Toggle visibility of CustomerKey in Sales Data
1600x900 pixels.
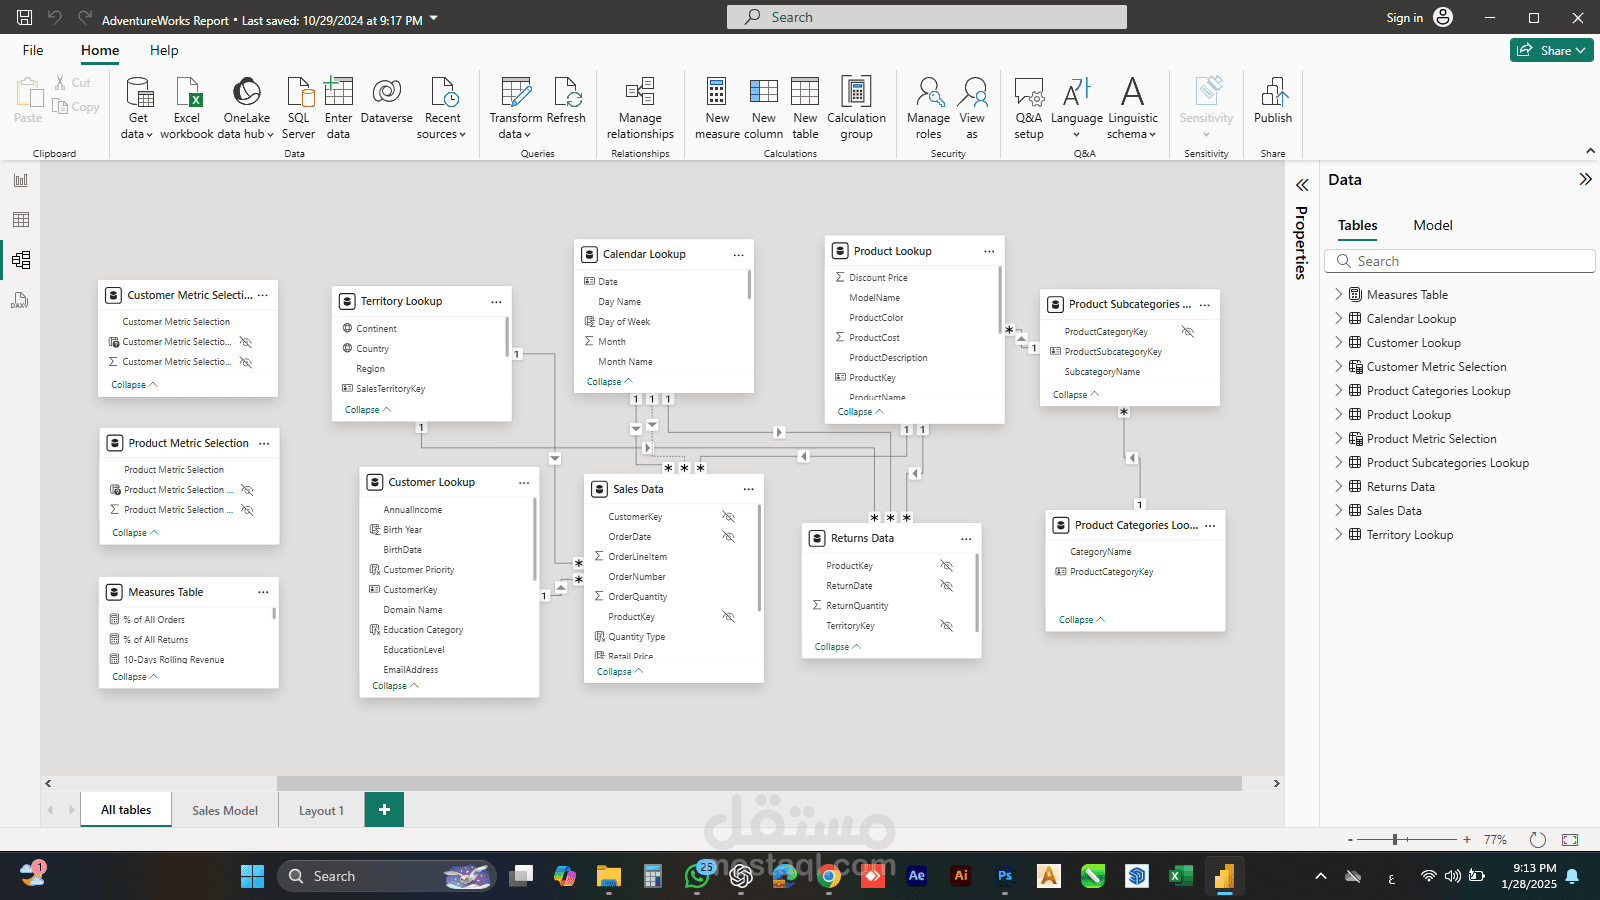(729, 517)
